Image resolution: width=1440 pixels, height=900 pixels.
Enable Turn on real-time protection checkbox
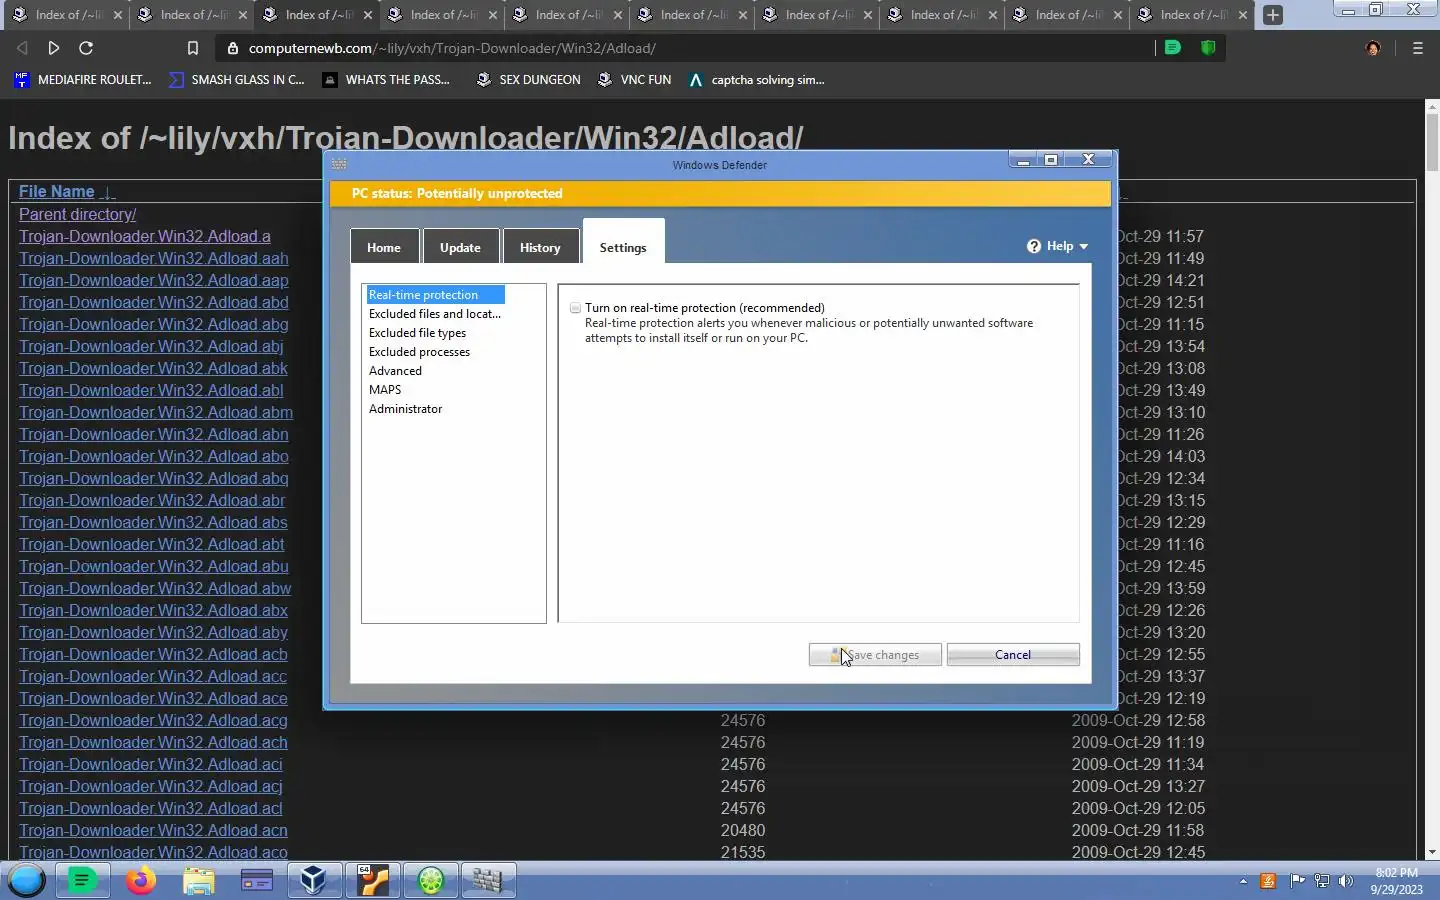(x=575, y=308)
